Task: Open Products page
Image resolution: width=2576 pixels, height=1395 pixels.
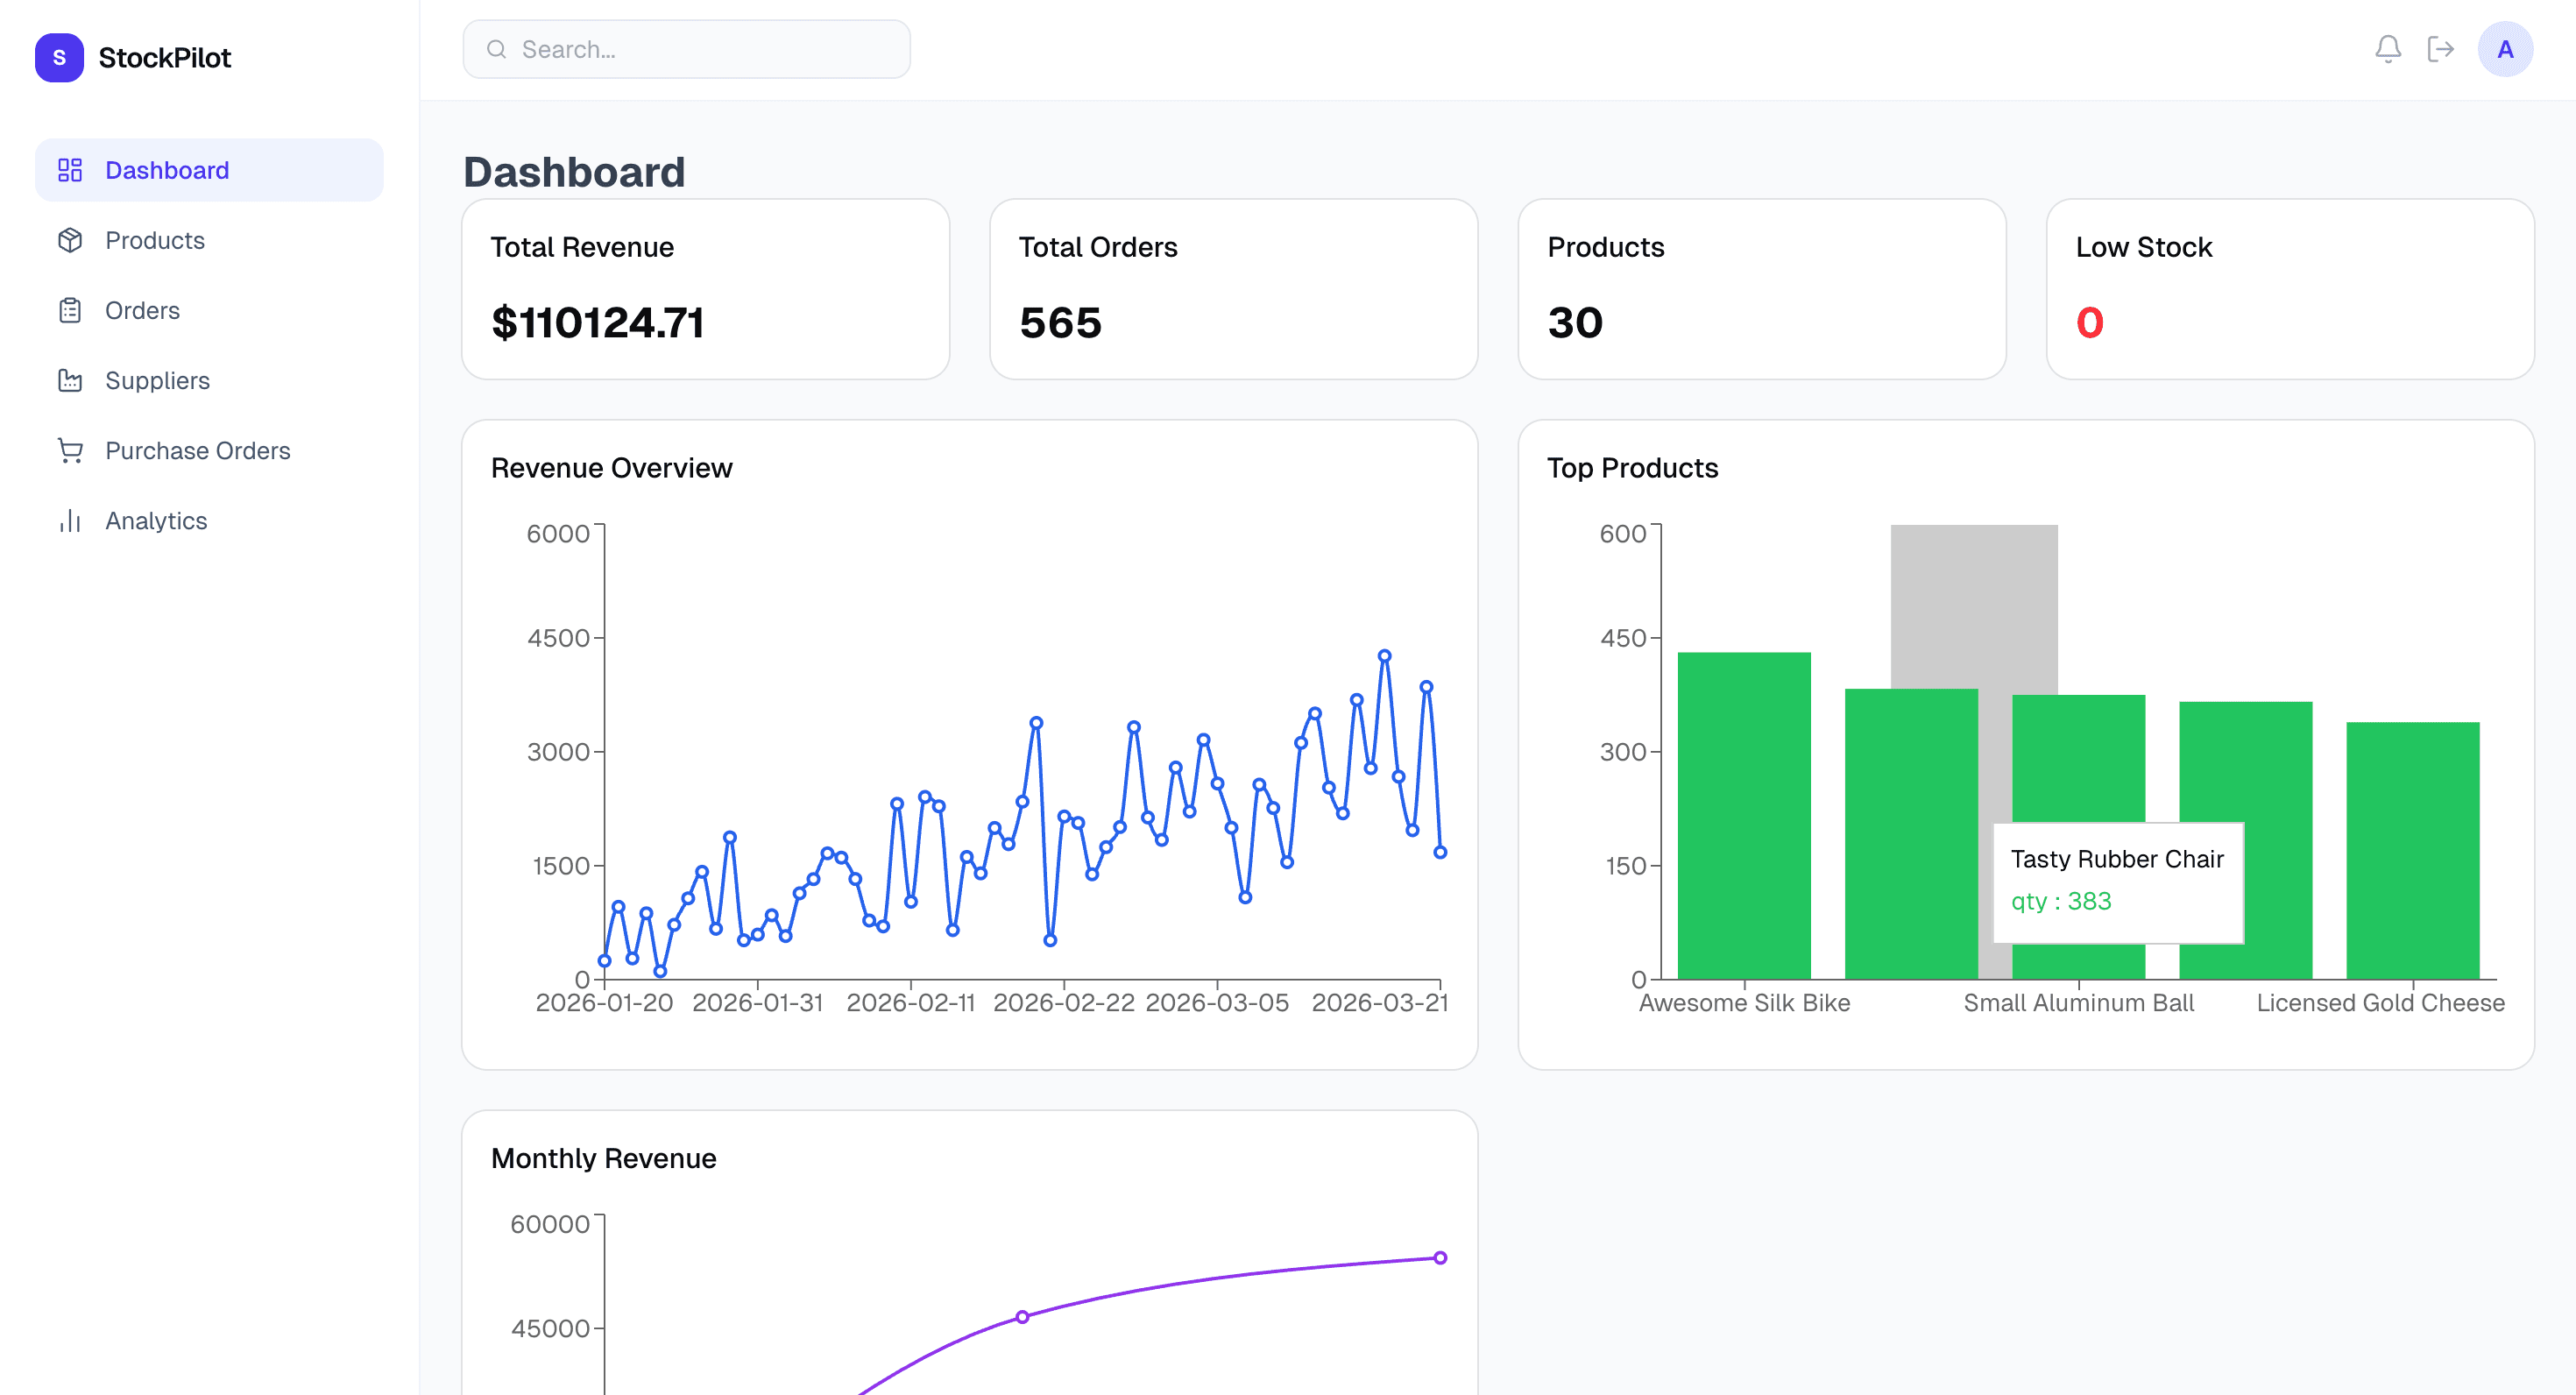Action: click(209, 240)
